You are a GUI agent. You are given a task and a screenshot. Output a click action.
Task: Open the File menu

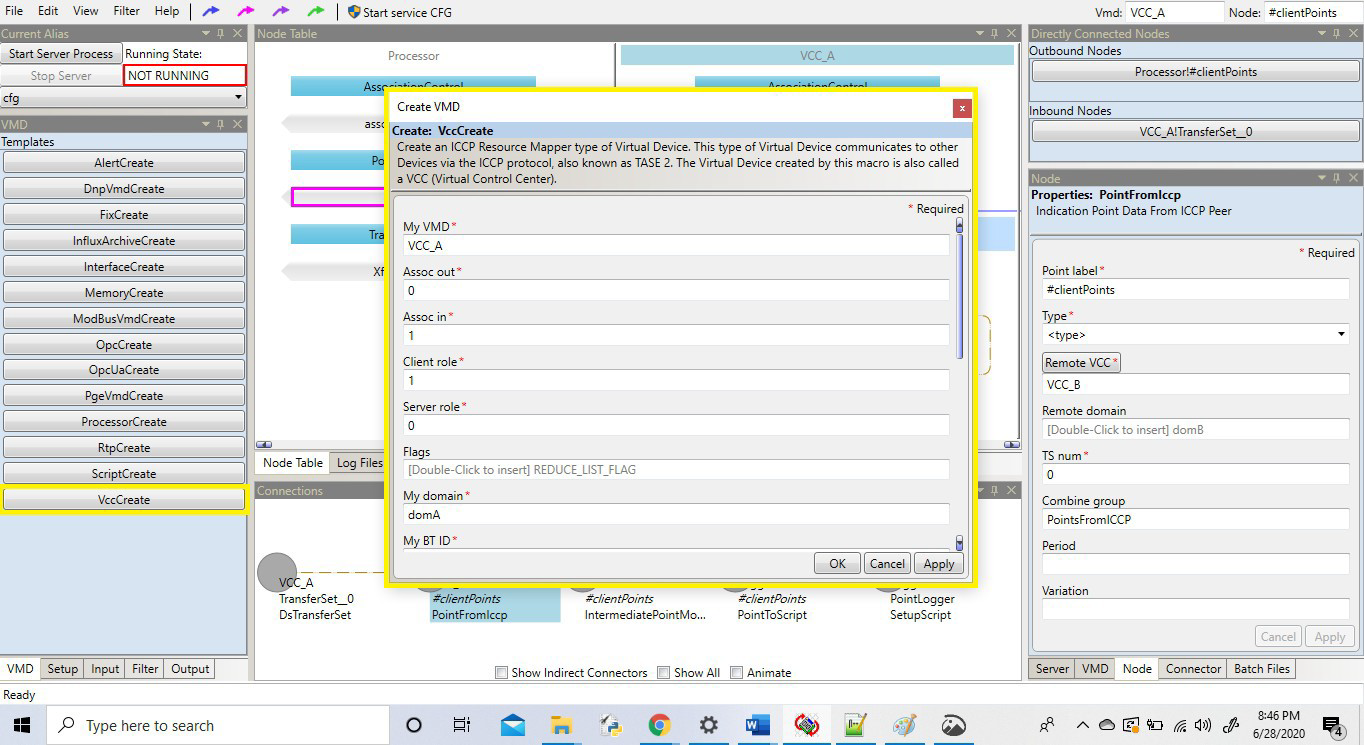tap(14, 11)
